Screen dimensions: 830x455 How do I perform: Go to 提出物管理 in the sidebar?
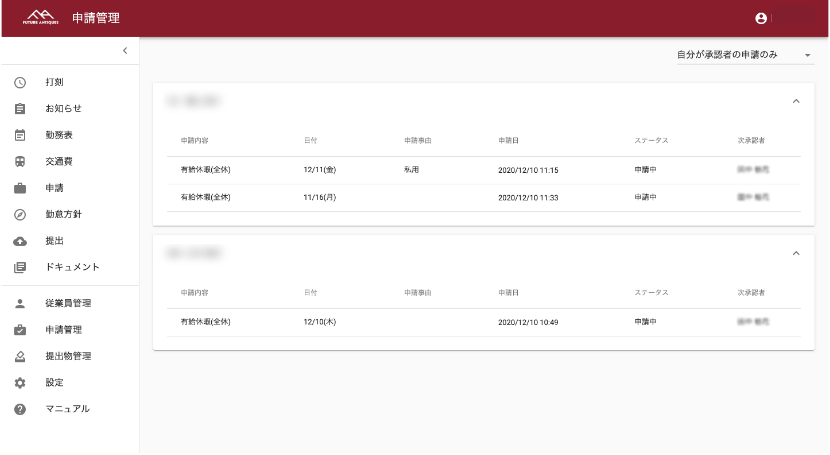68,356
